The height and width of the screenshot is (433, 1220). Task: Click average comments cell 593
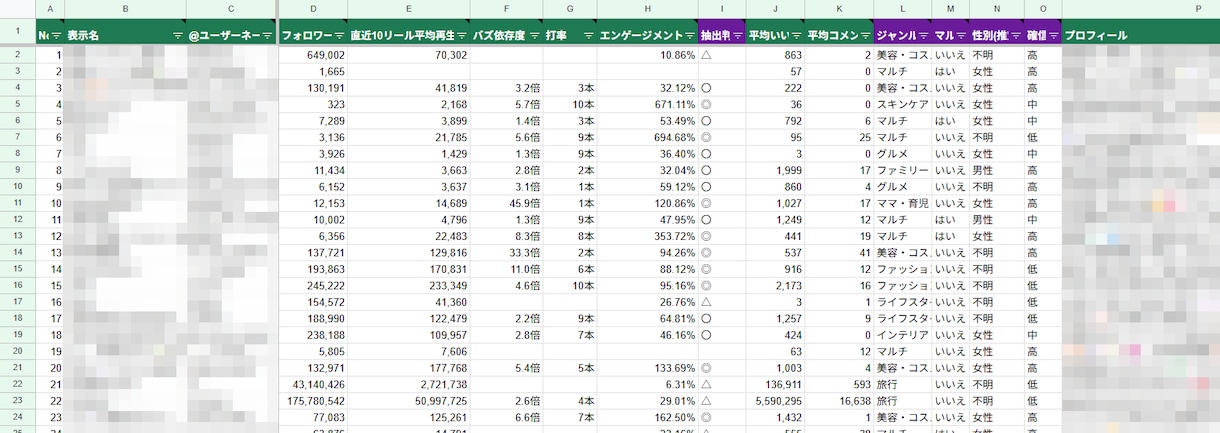(839, 385)
